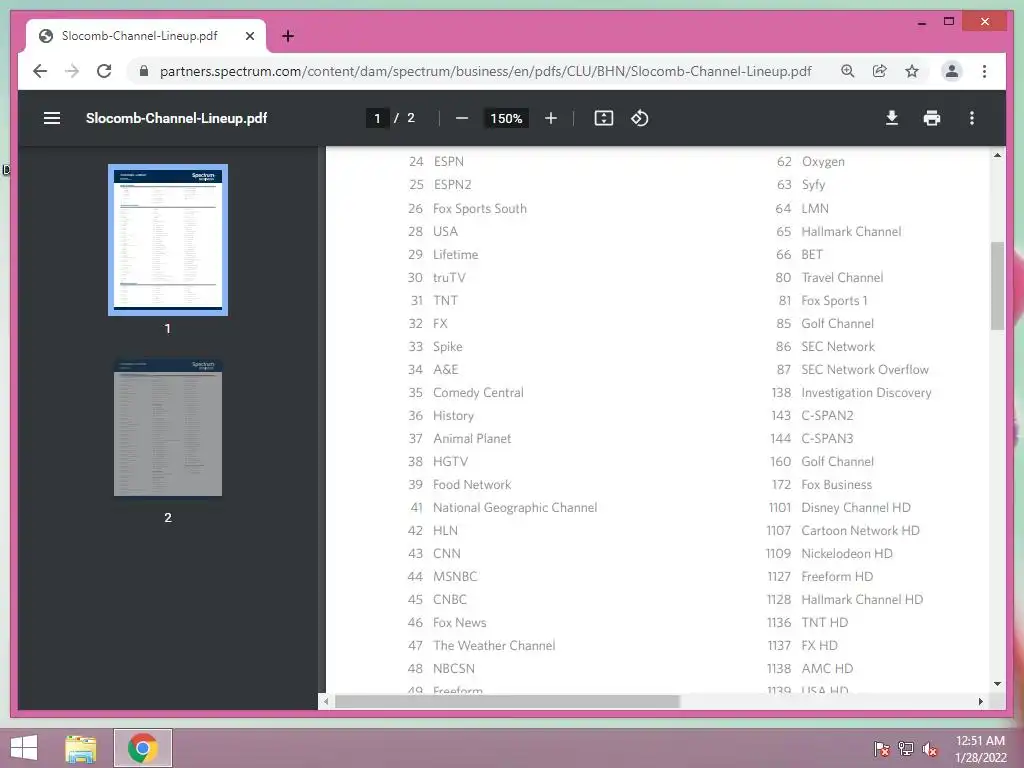Download the PDF file
The image size is (1024, 768).
[x=891, y=118]
